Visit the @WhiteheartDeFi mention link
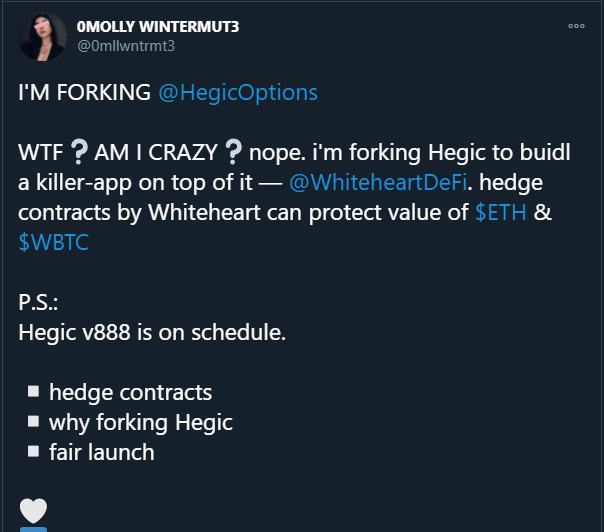The image size is (604, 532). [x=378, y=183]
